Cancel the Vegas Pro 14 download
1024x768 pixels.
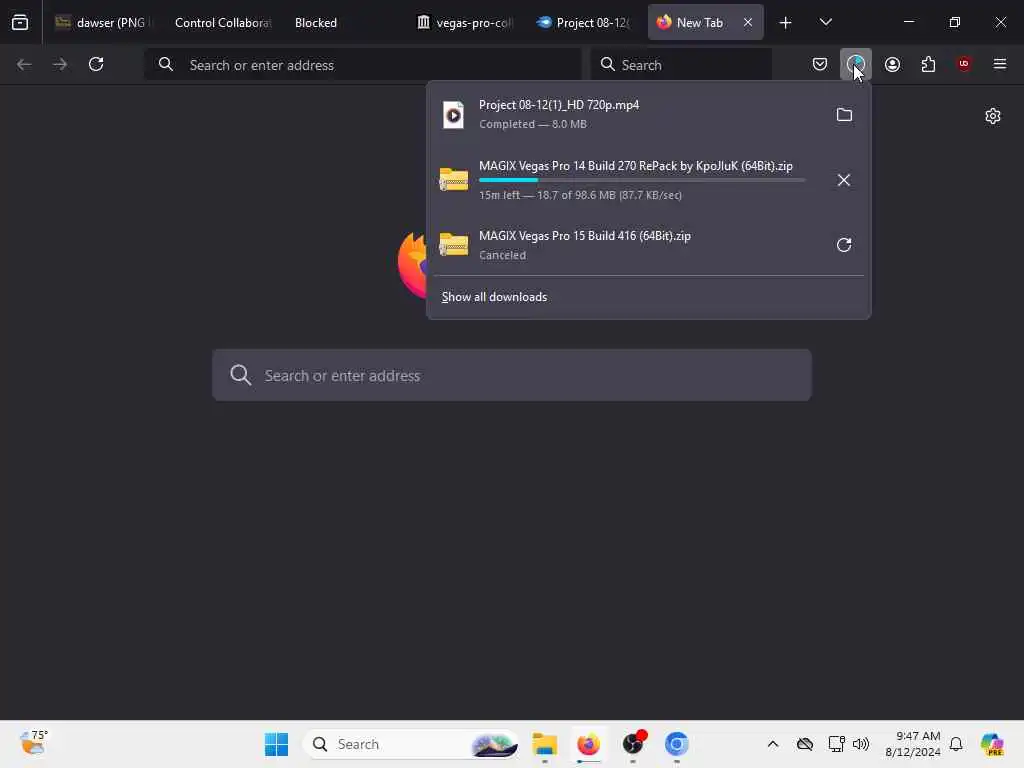pyautogui.click(x=844, y=180)
